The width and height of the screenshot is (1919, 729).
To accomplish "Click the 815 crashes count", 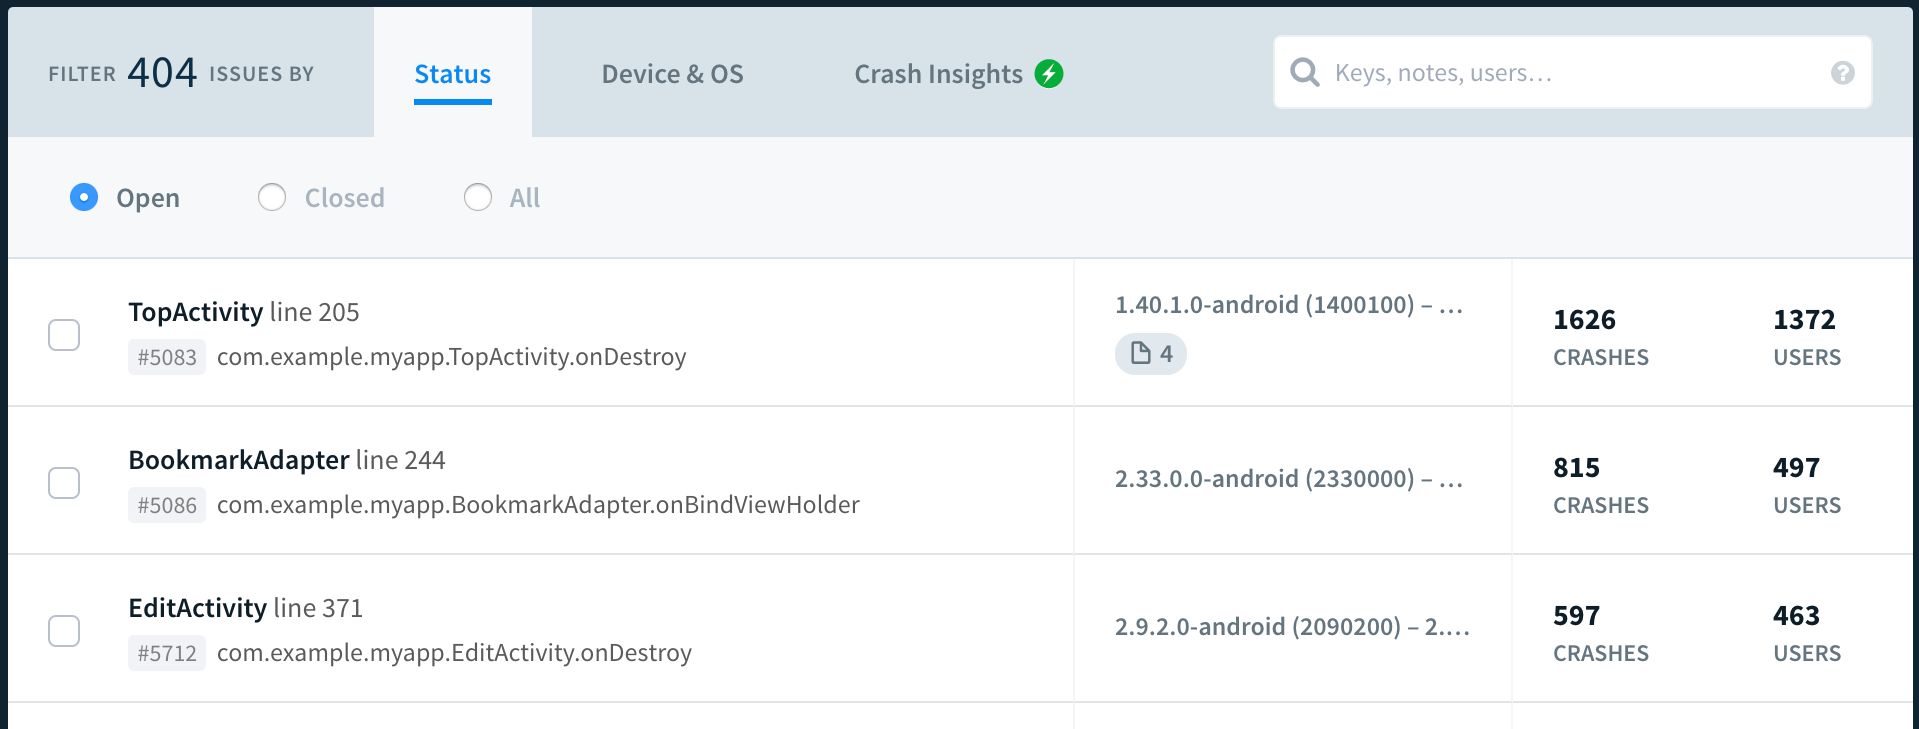I will click(x=1576, y=468).
